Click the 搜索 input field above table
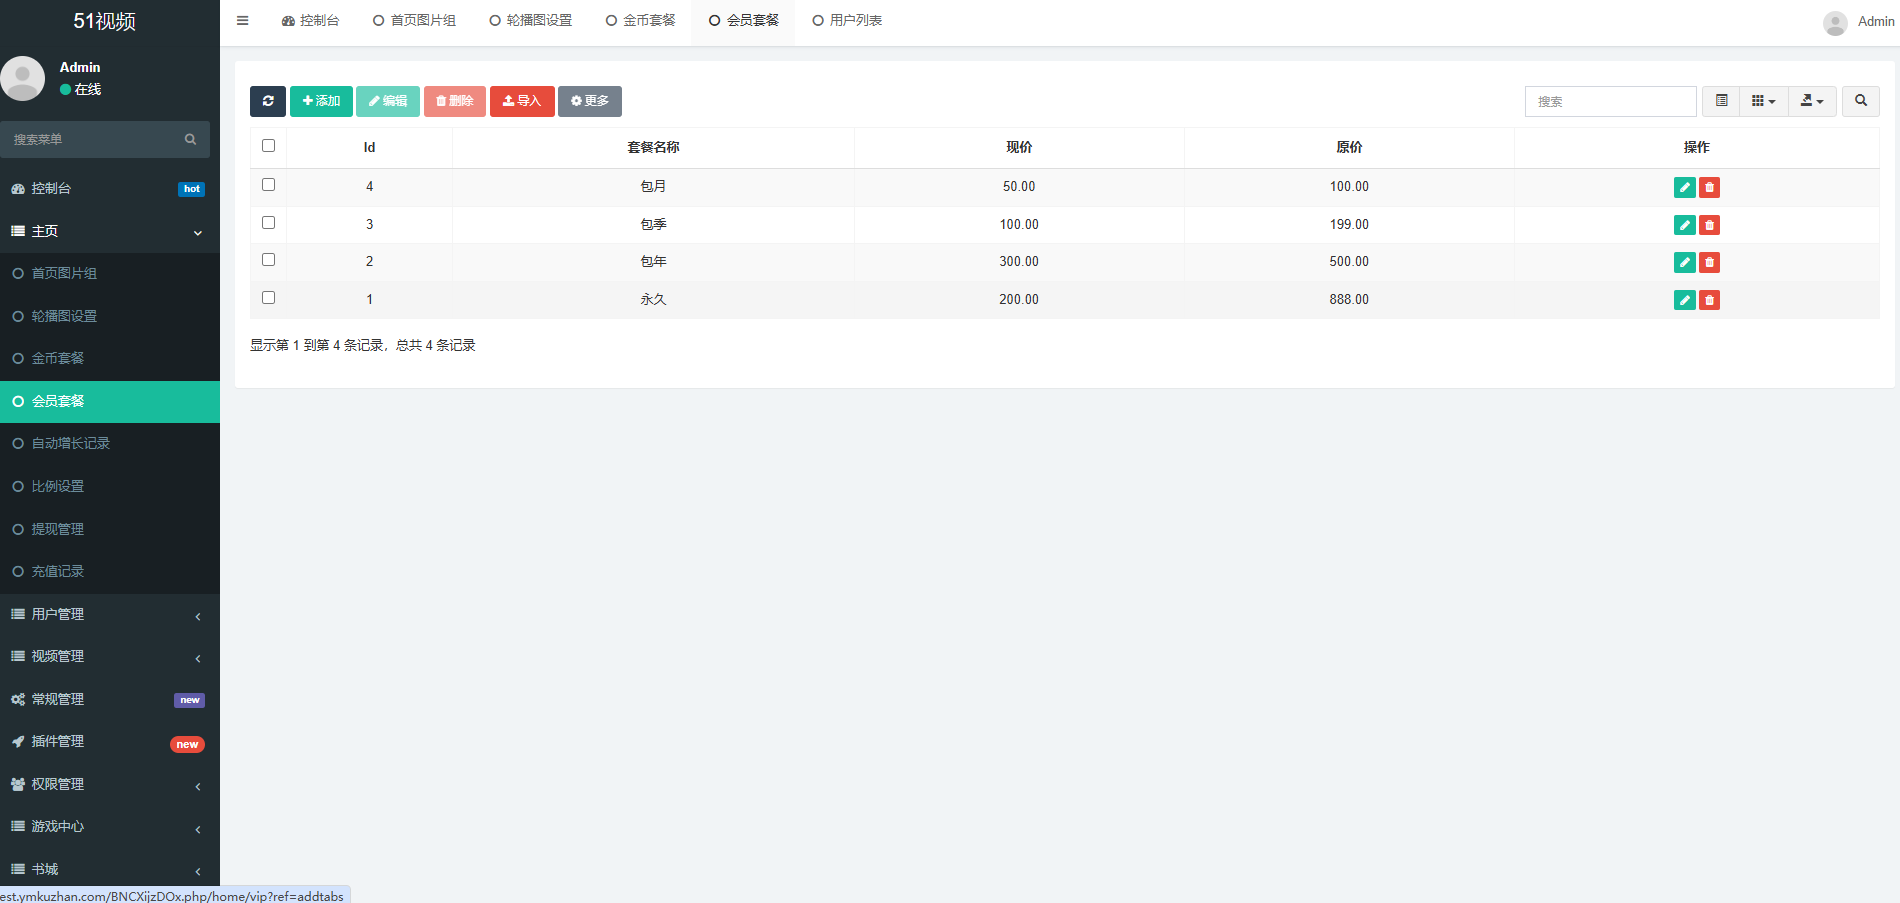The width and height of the screenshot is (1900, 903). [1610, 101]
